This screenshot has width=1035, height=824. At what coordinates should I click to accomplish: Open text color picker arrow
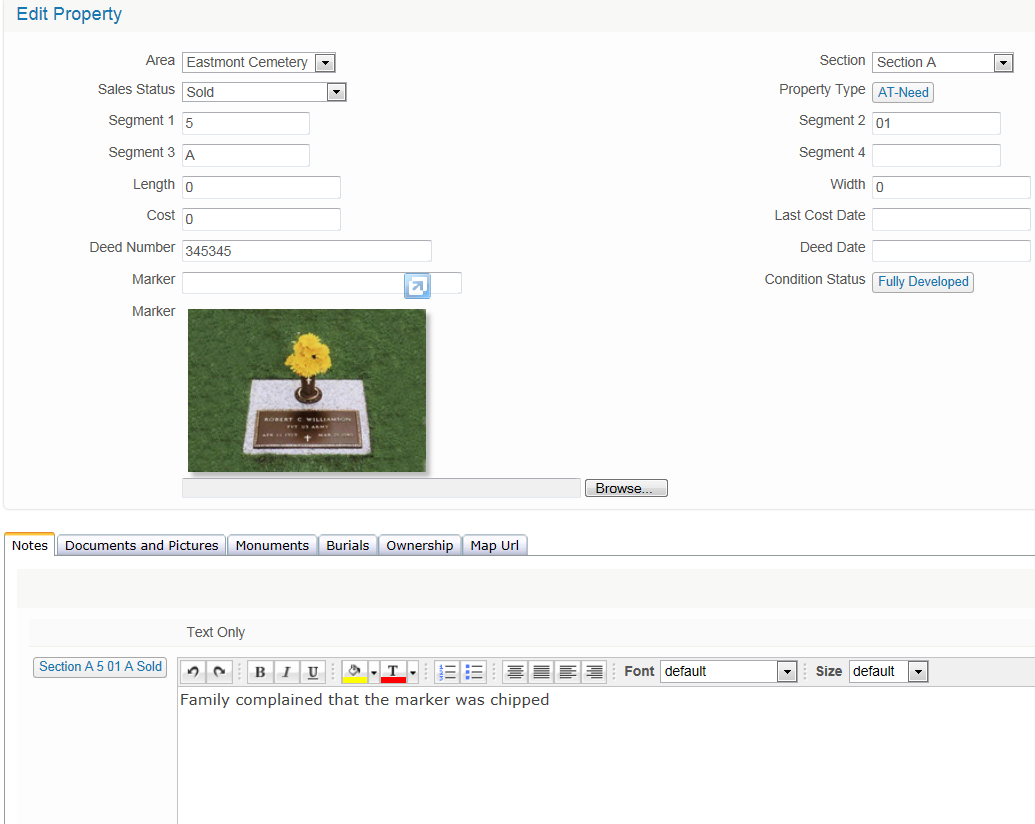tap(413, 672)
